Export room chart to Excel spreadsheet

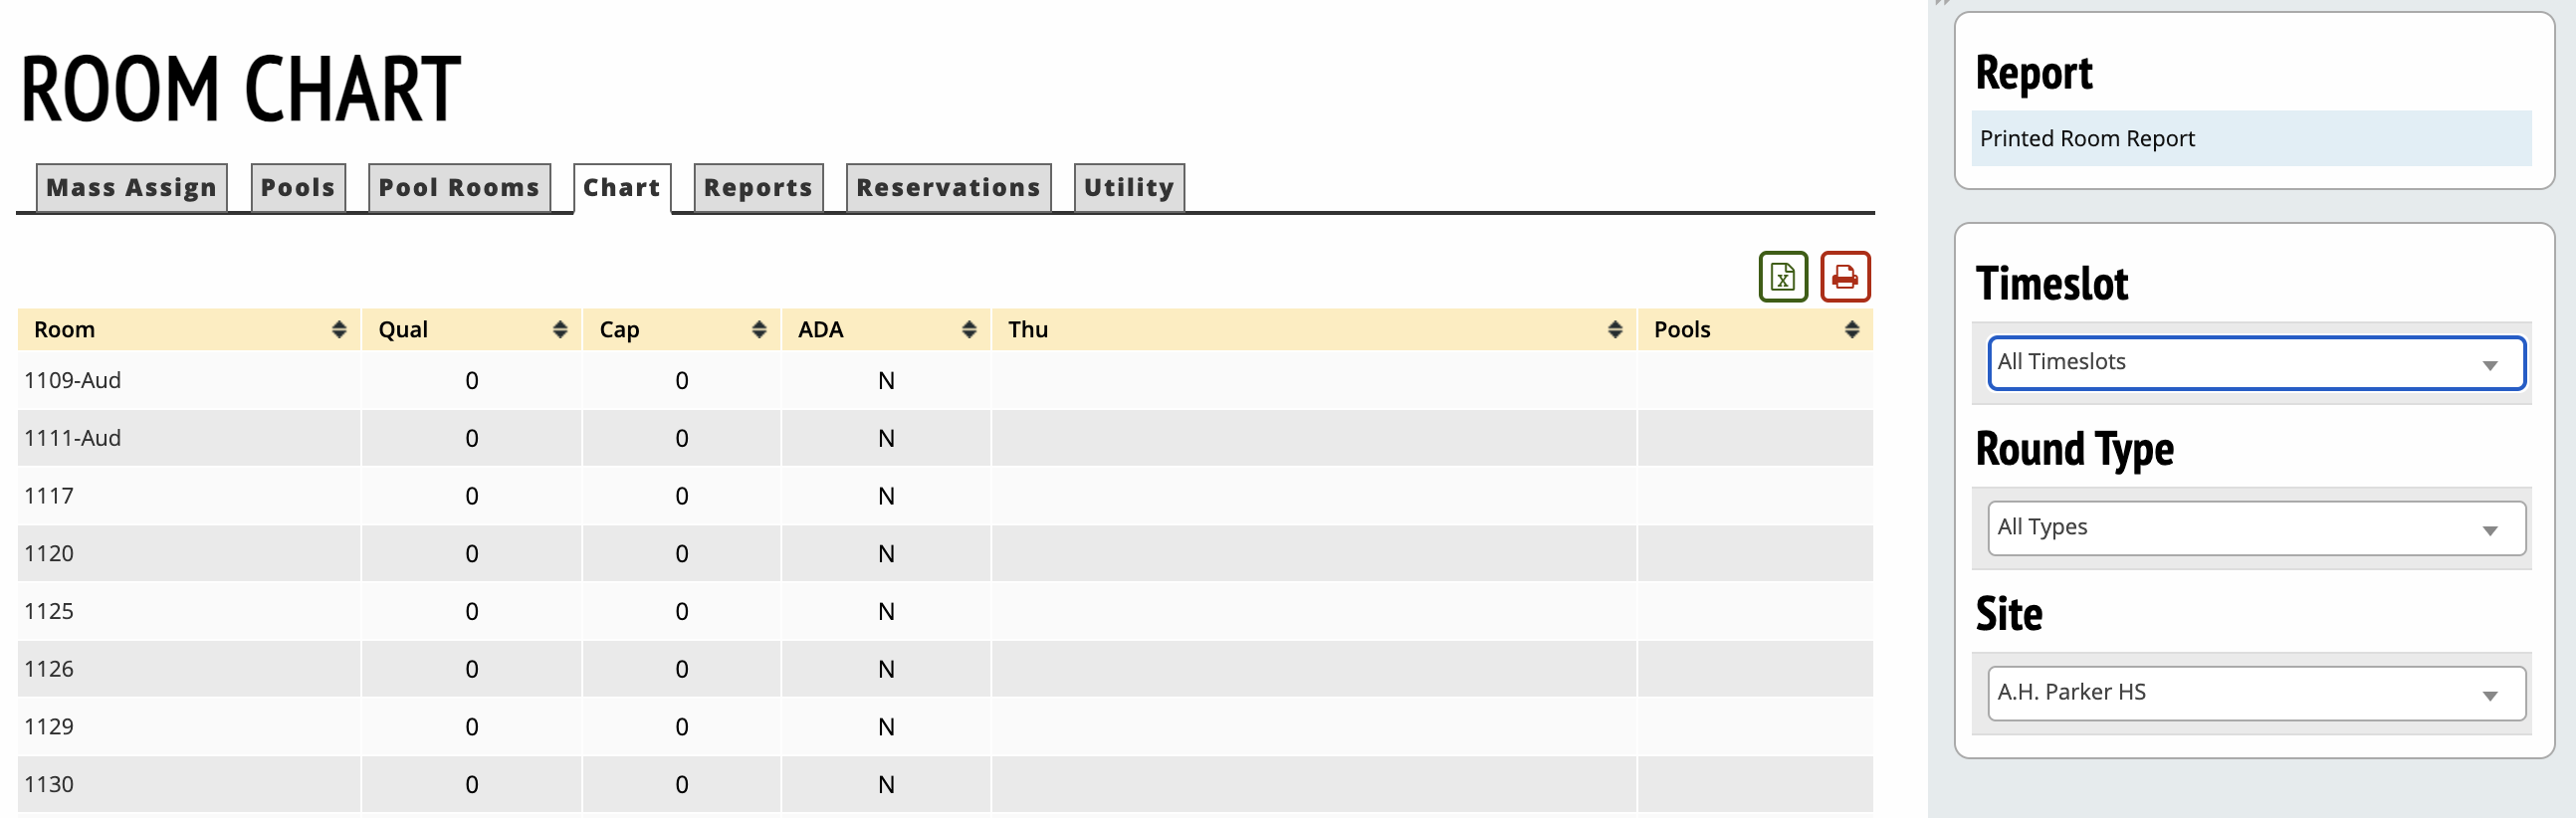[x=1782, y=277]
